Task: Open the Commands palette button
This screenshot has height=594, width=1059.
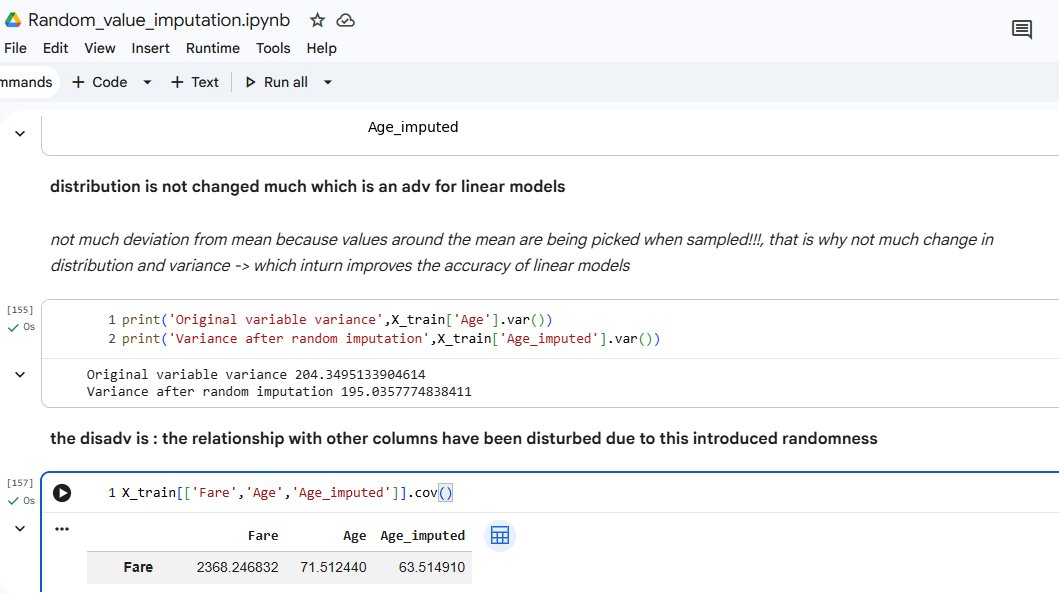Action: (x=27, y=82)
